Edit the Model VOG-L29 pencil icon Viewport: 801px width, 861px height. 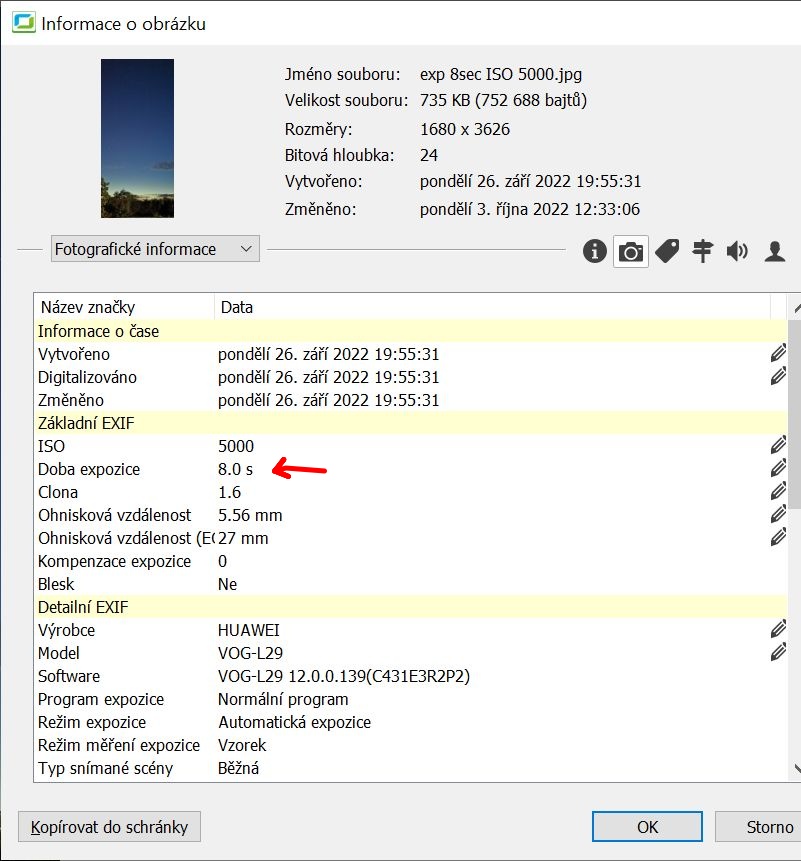tap(779, 651)
